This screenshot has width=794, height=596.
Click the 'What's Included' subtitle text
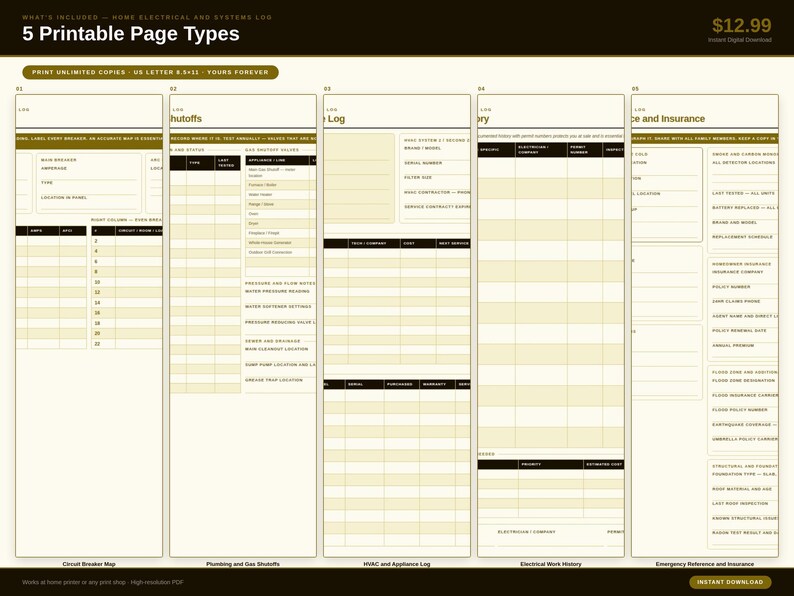click(x=147, y=17)
